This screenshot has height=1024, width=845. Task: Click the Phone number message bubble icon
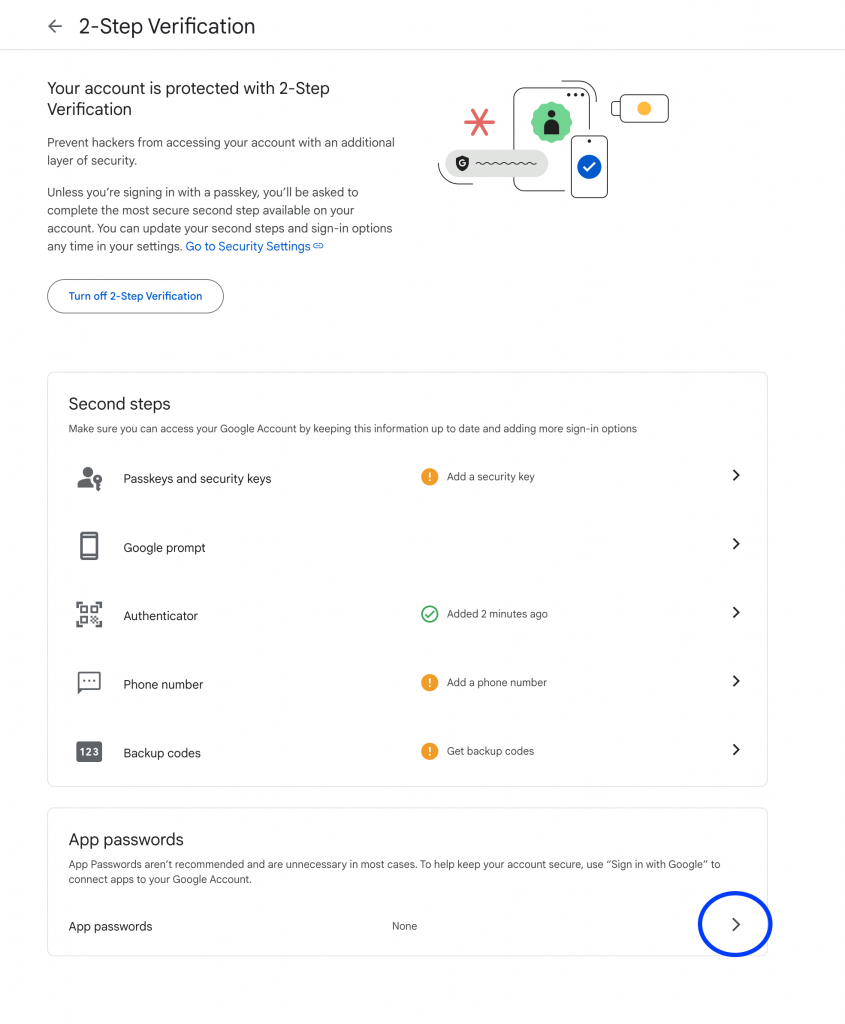[x=89, y=682]
